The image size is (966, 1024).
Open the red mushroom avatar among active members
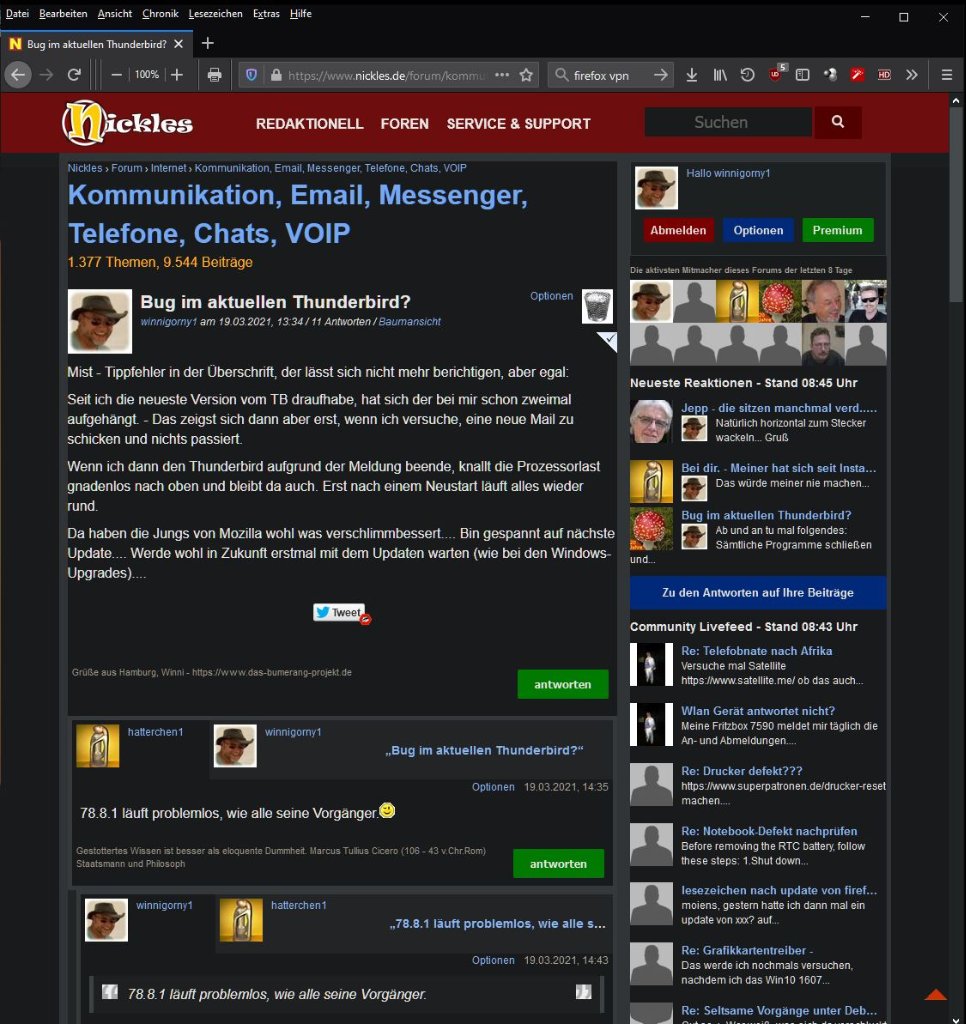[780, 301]
